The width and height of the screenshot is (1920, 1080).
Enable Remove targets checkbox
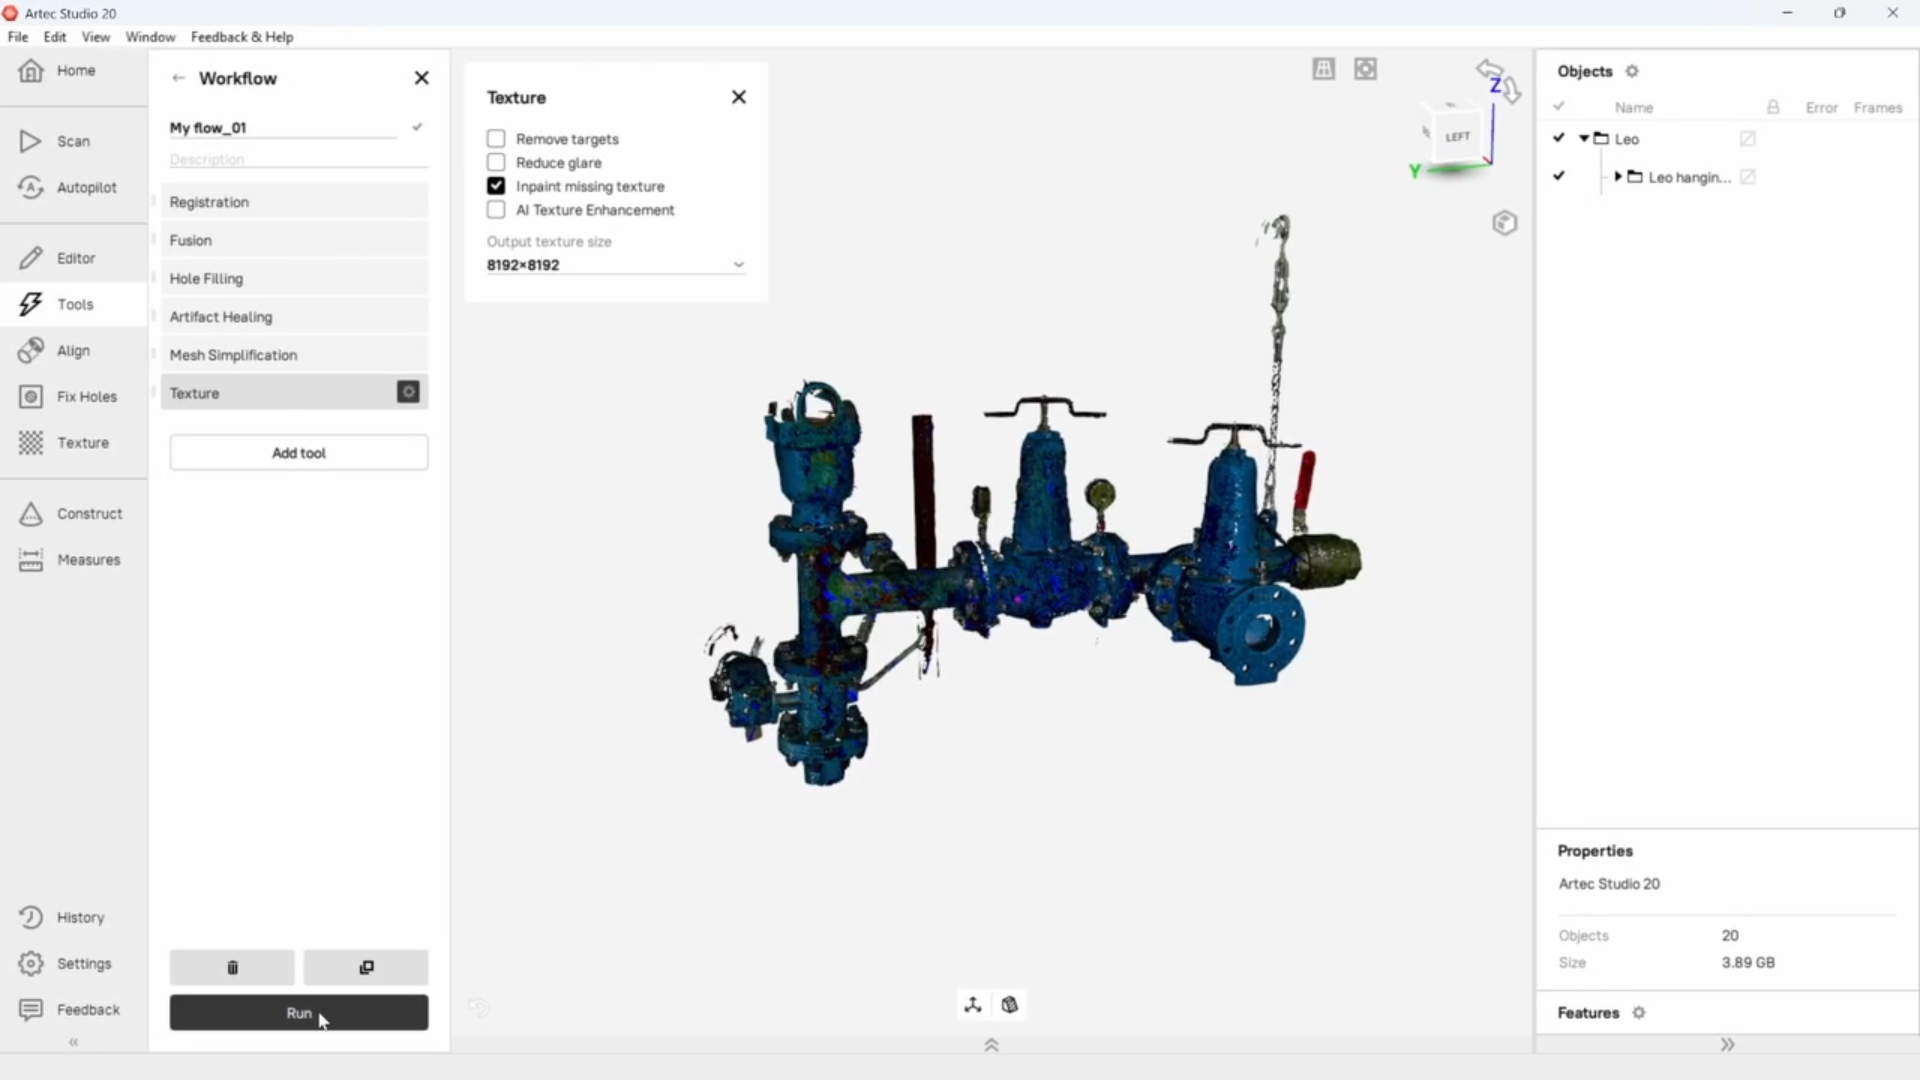click(496, 138)
